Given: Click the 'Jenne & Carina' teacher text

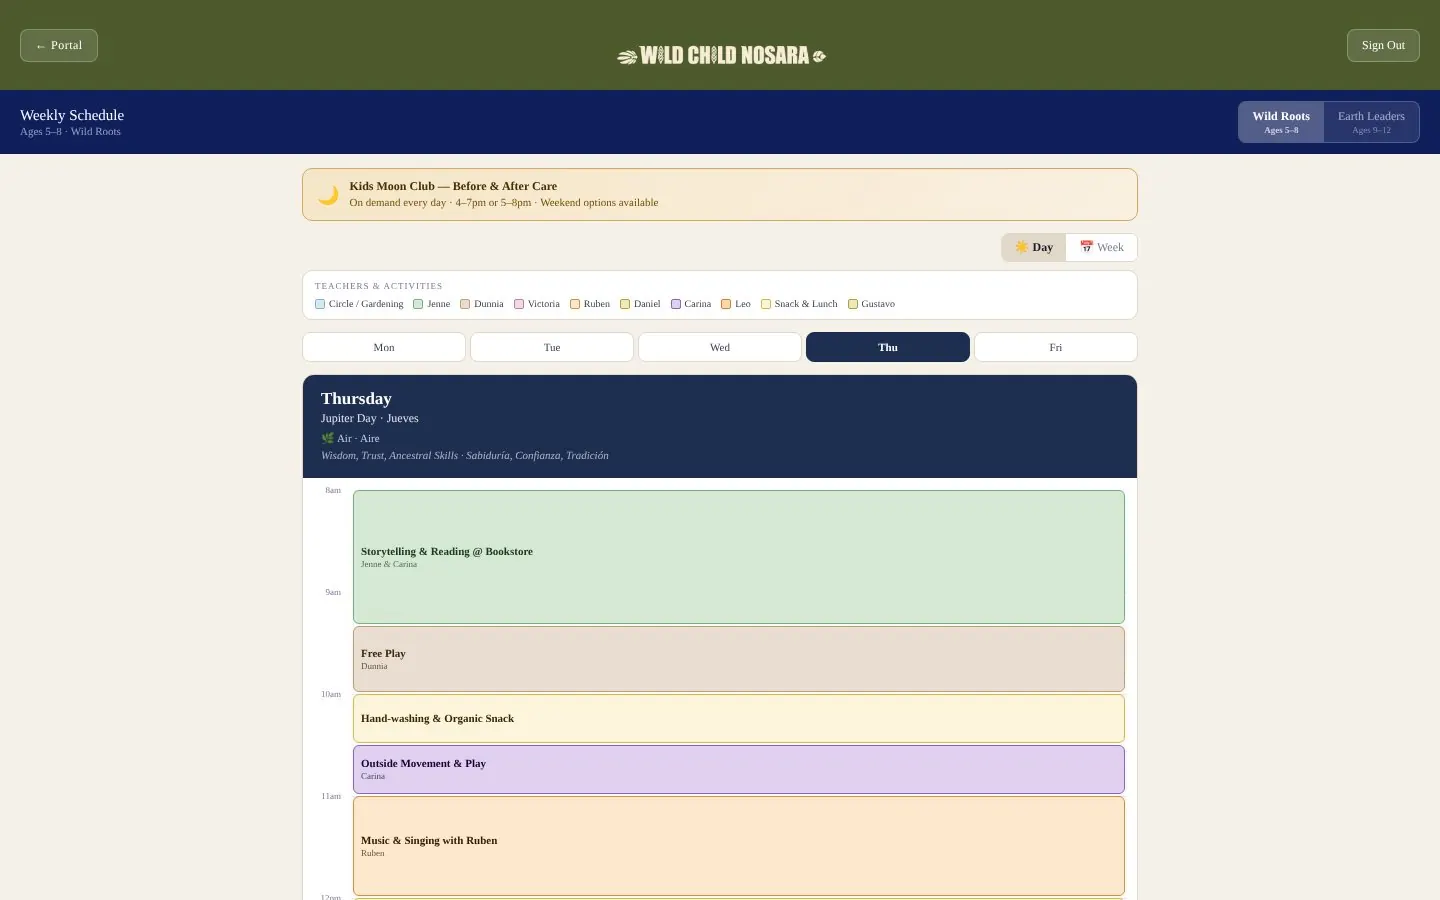Looking at the screenshot, I should click(389, 564).
